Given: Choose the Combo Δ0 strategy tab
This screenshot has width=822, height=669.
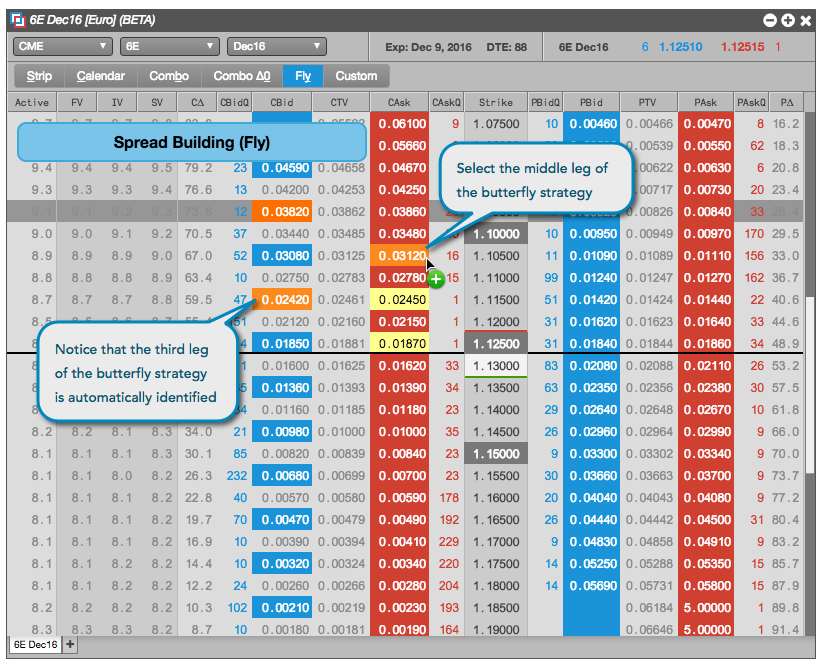Looking at the screenshot, I should pyautogui.click(x=242, y=76).
